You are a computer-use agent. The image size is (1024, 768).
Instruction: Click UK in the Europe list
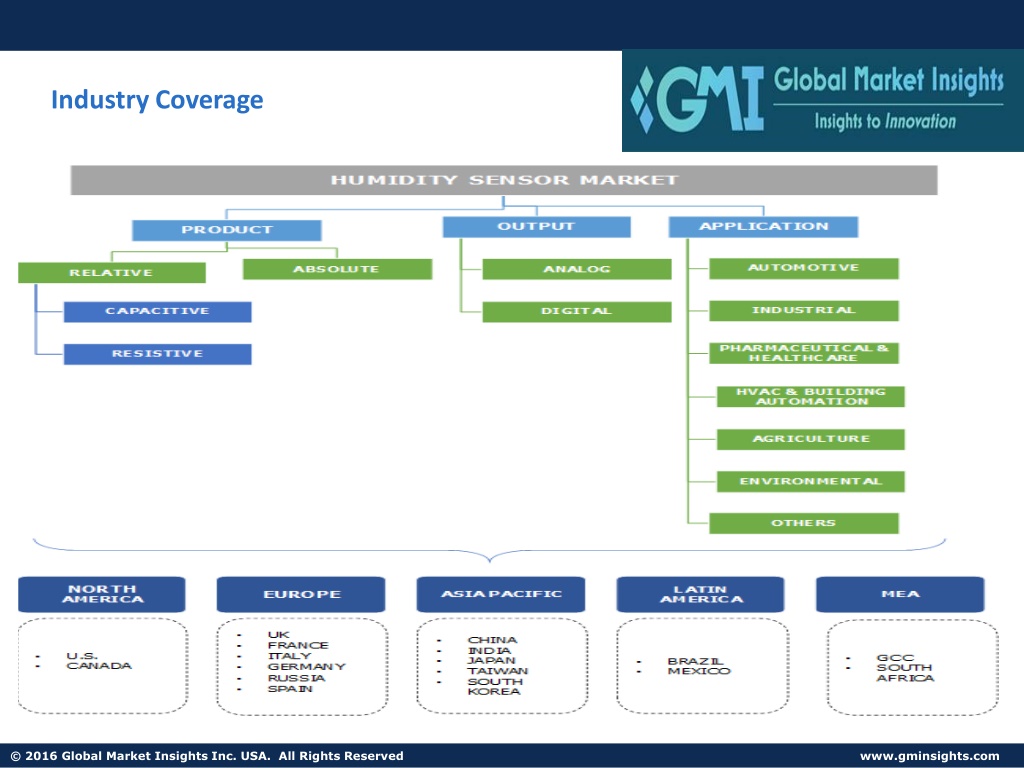(x=279, y=635)
